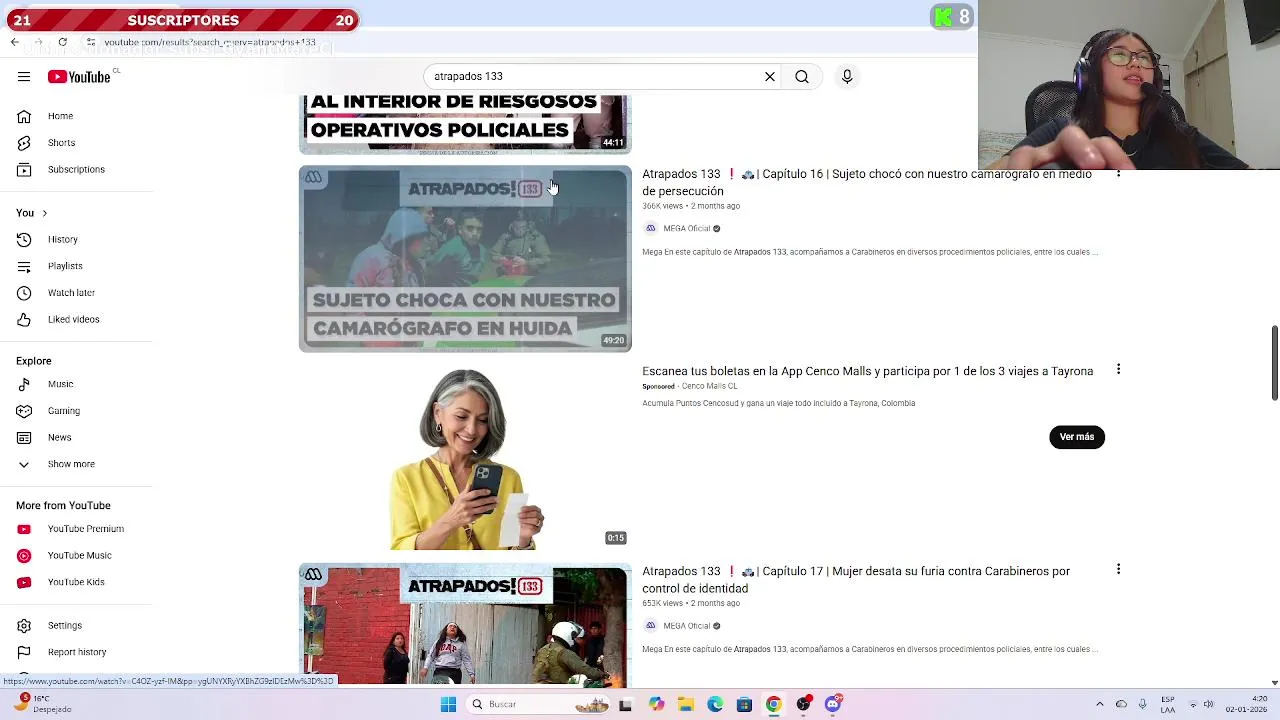This screenshot has width=1280, height=720.
Task: Open more options for Capítulo 16 video
Action: [1118, 175]
